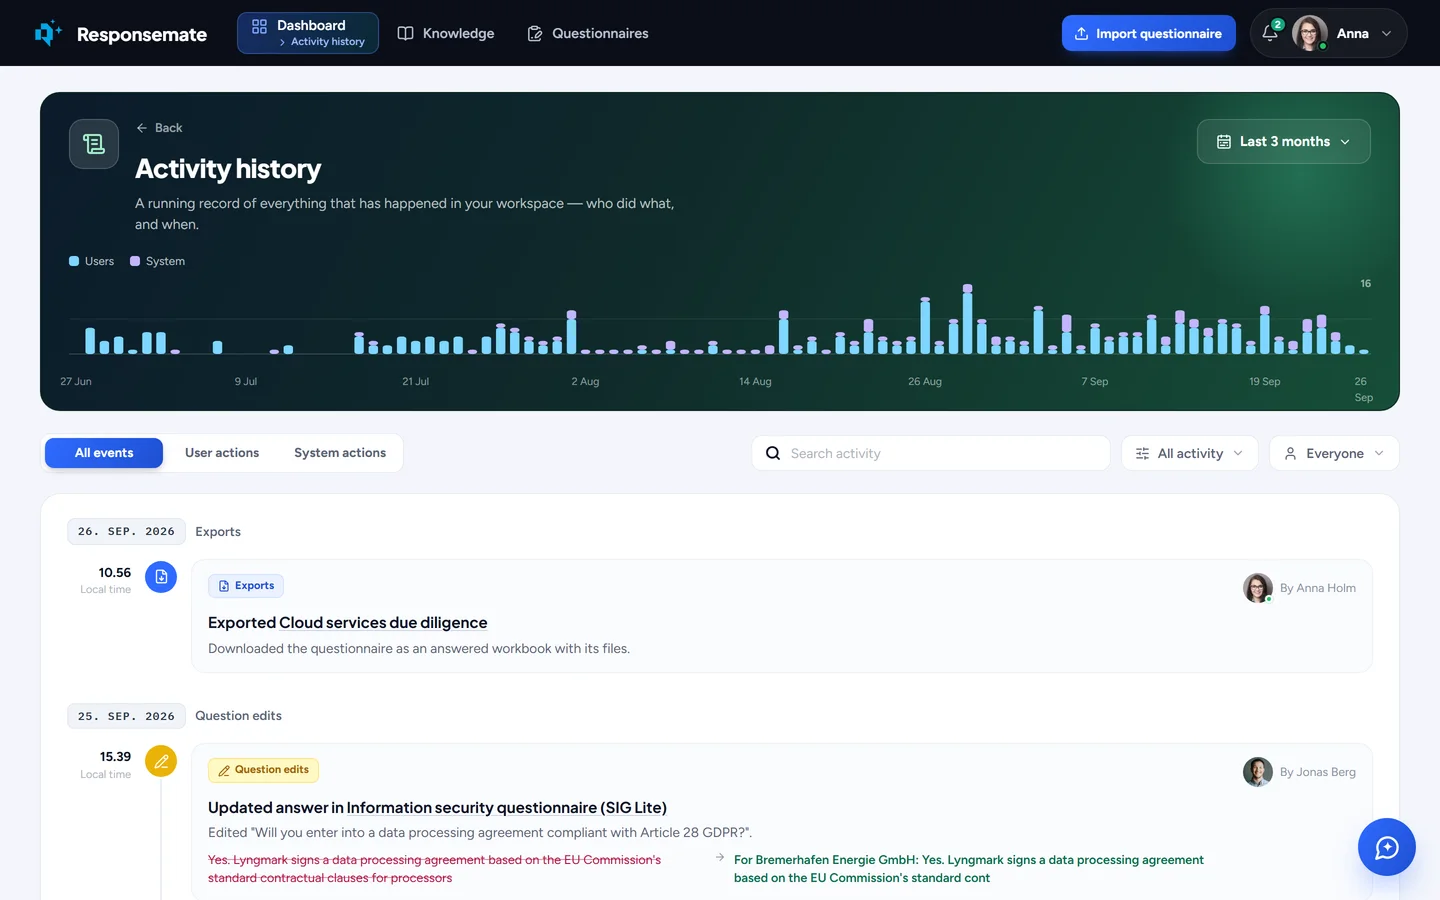Click the Question edits tag chip
This screenshot has height=900, width=1440.
(x=264, y=770)
